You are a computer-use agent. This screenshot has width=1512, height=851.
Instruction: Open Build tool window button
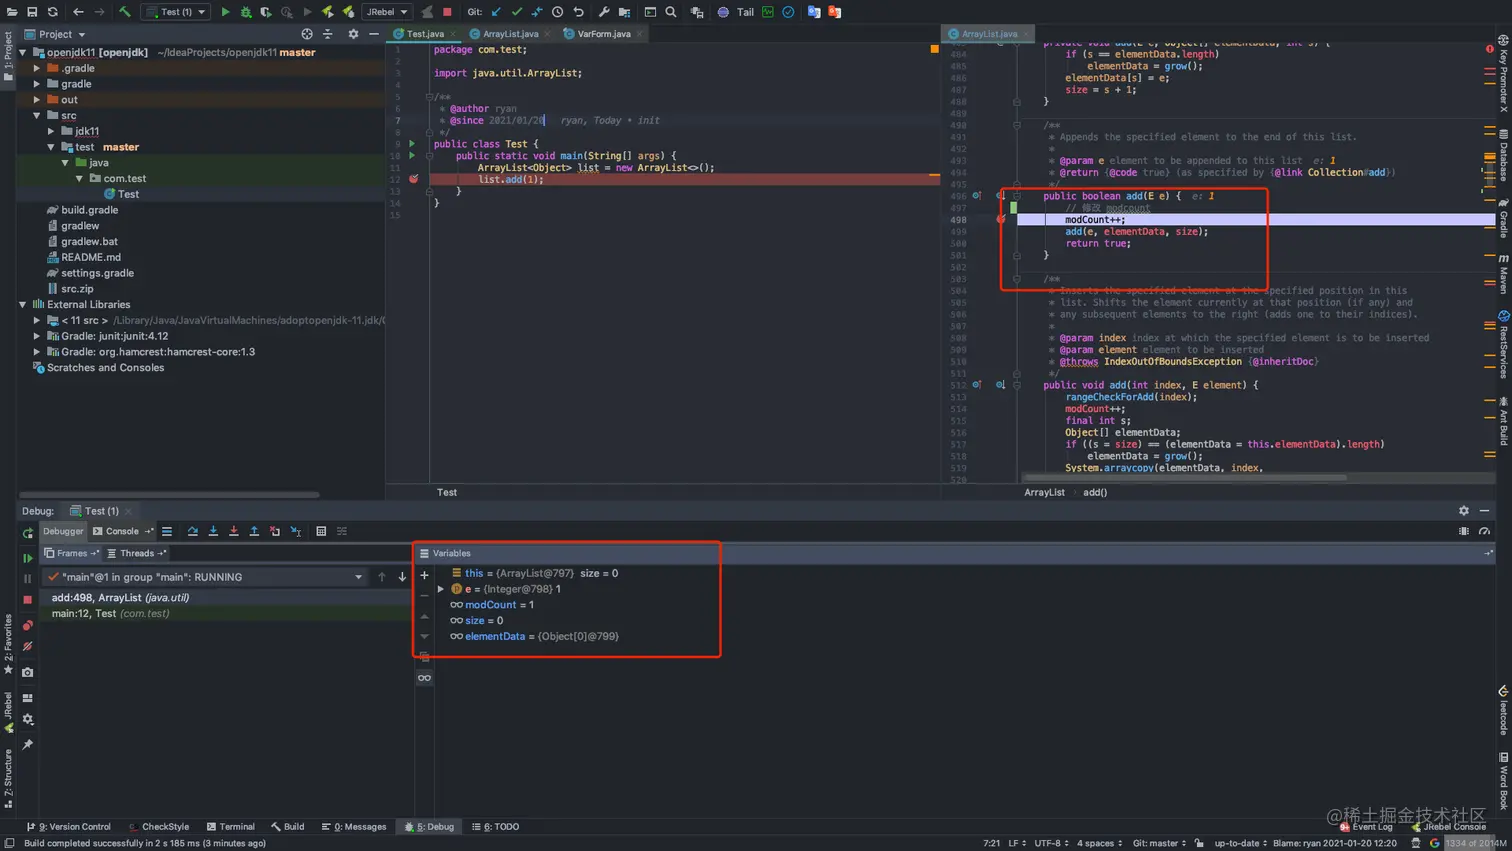click(287, 827)
